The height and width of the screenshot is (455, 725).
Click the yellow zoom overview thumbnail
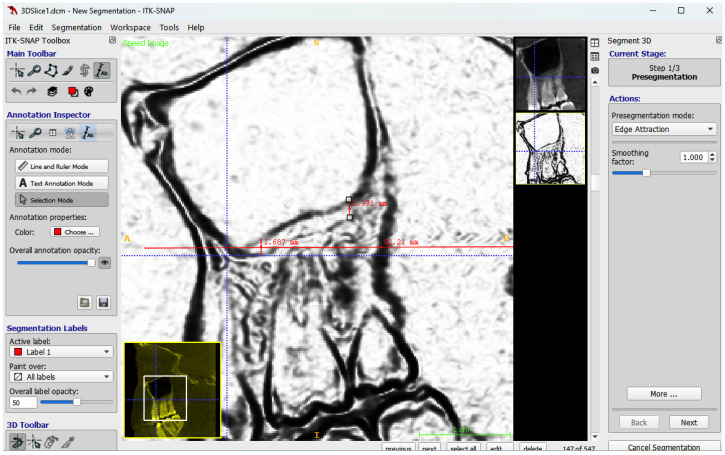pos(172,390)
